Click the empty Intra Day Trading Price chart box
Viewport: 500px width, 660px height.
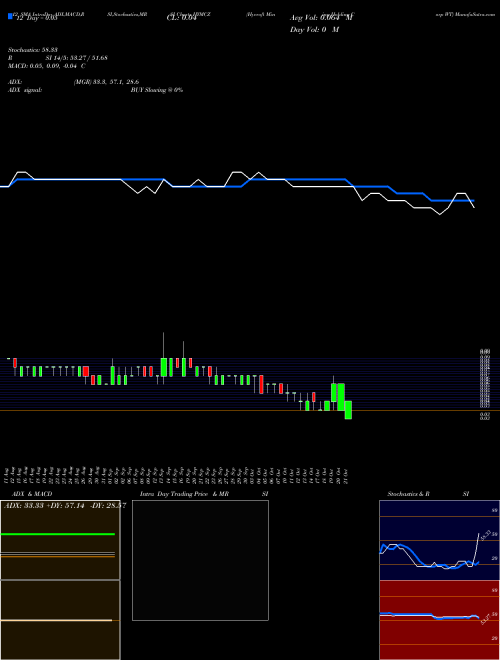coord(200,560)
